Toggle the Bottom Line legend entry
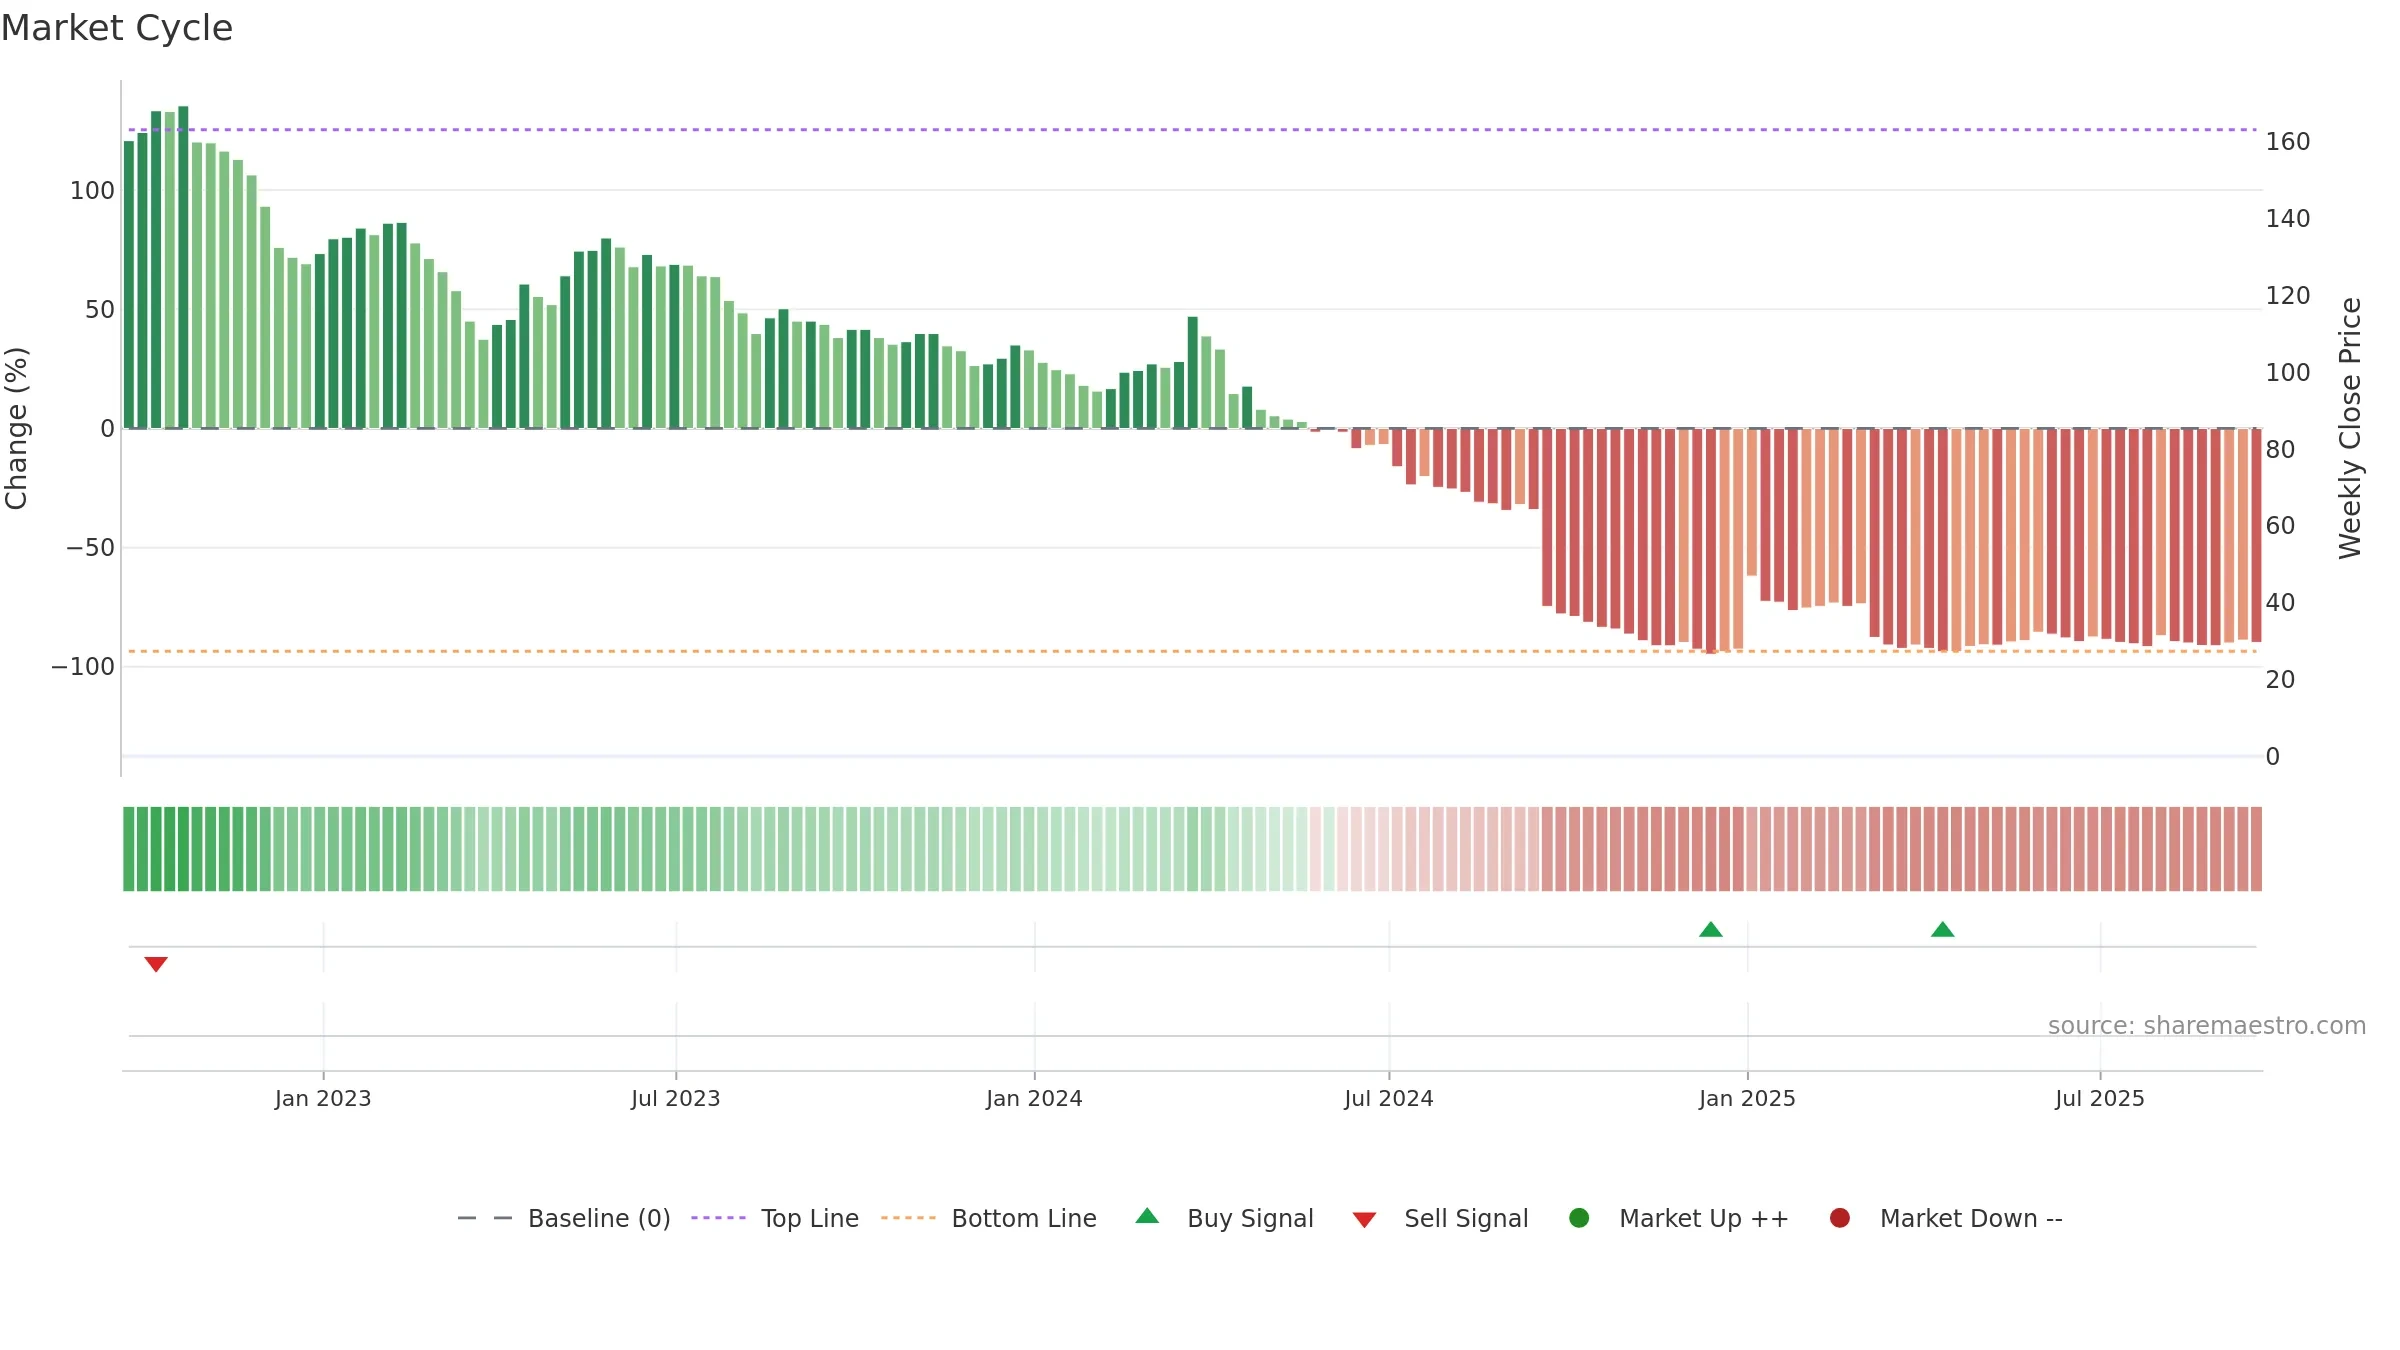This screenshot has width=2400, height=1350. 989,1218
